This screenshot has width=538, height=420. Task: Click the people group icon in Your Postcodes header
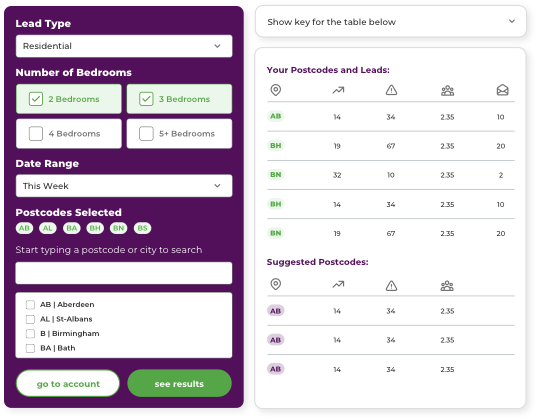point(447,90)
